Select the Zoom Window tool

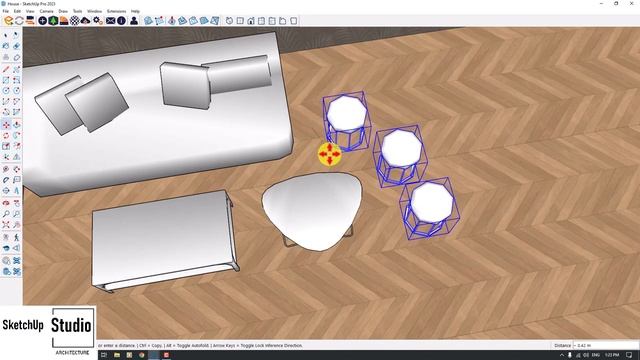pyautogui.click(x=17, y=213)
